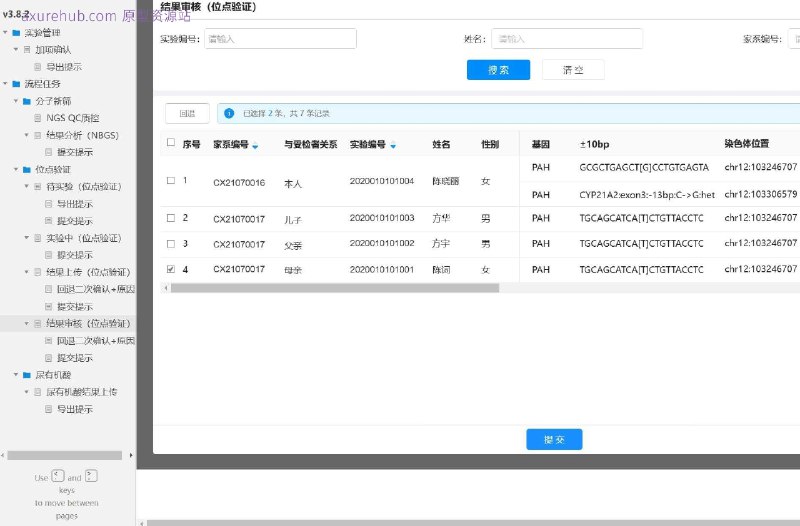The width and height of the screenshot is (800, 526).
Task: Click the 染色体位置 column header
Action: 746,143
